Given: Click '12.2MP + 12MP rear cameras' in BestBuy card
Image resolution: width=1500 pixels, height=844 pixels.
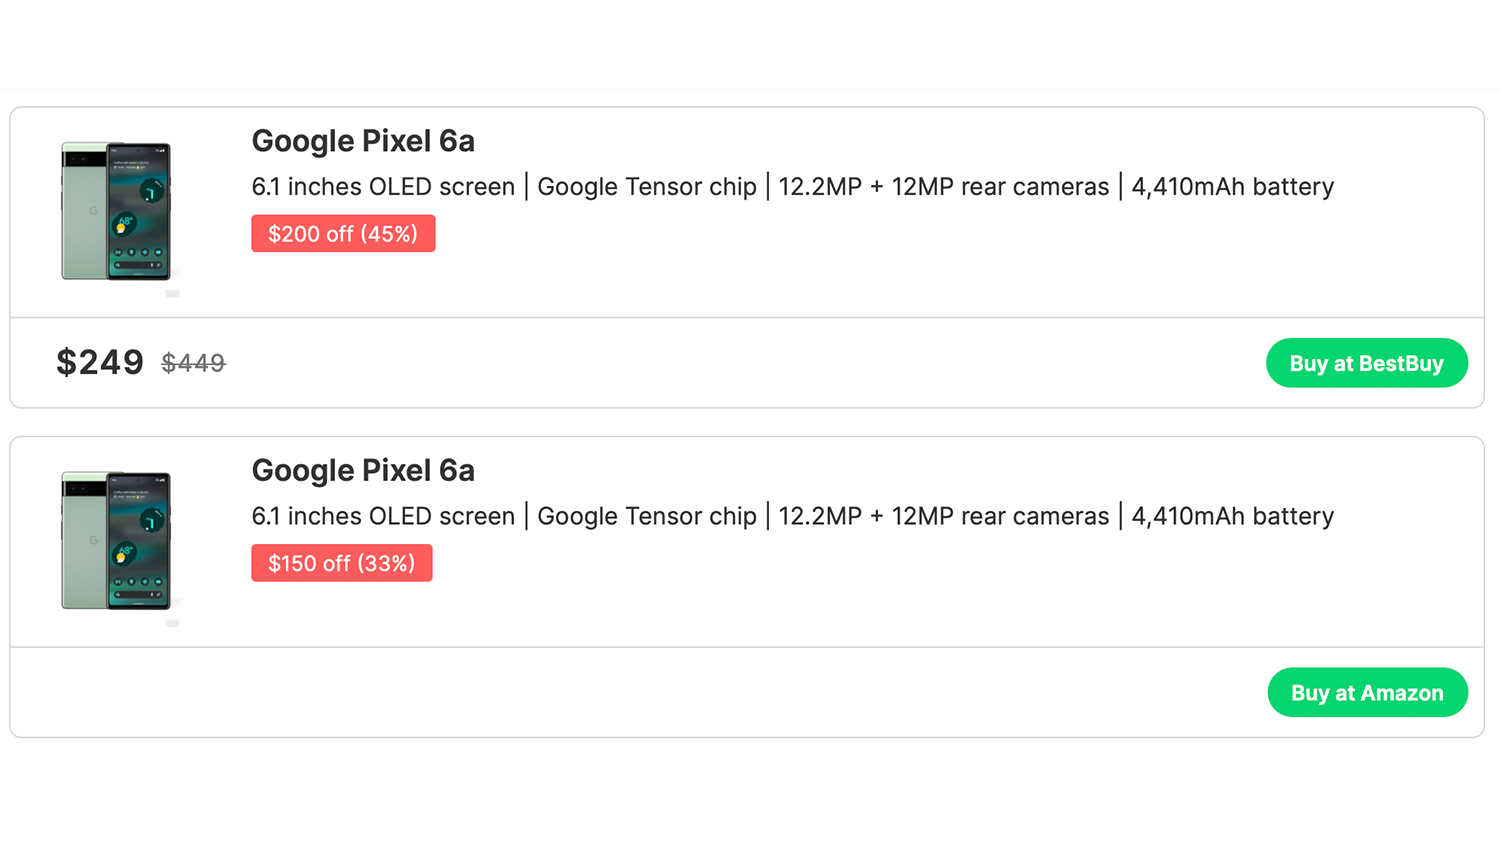Looking at the screenshot, I should click(943, 187).
